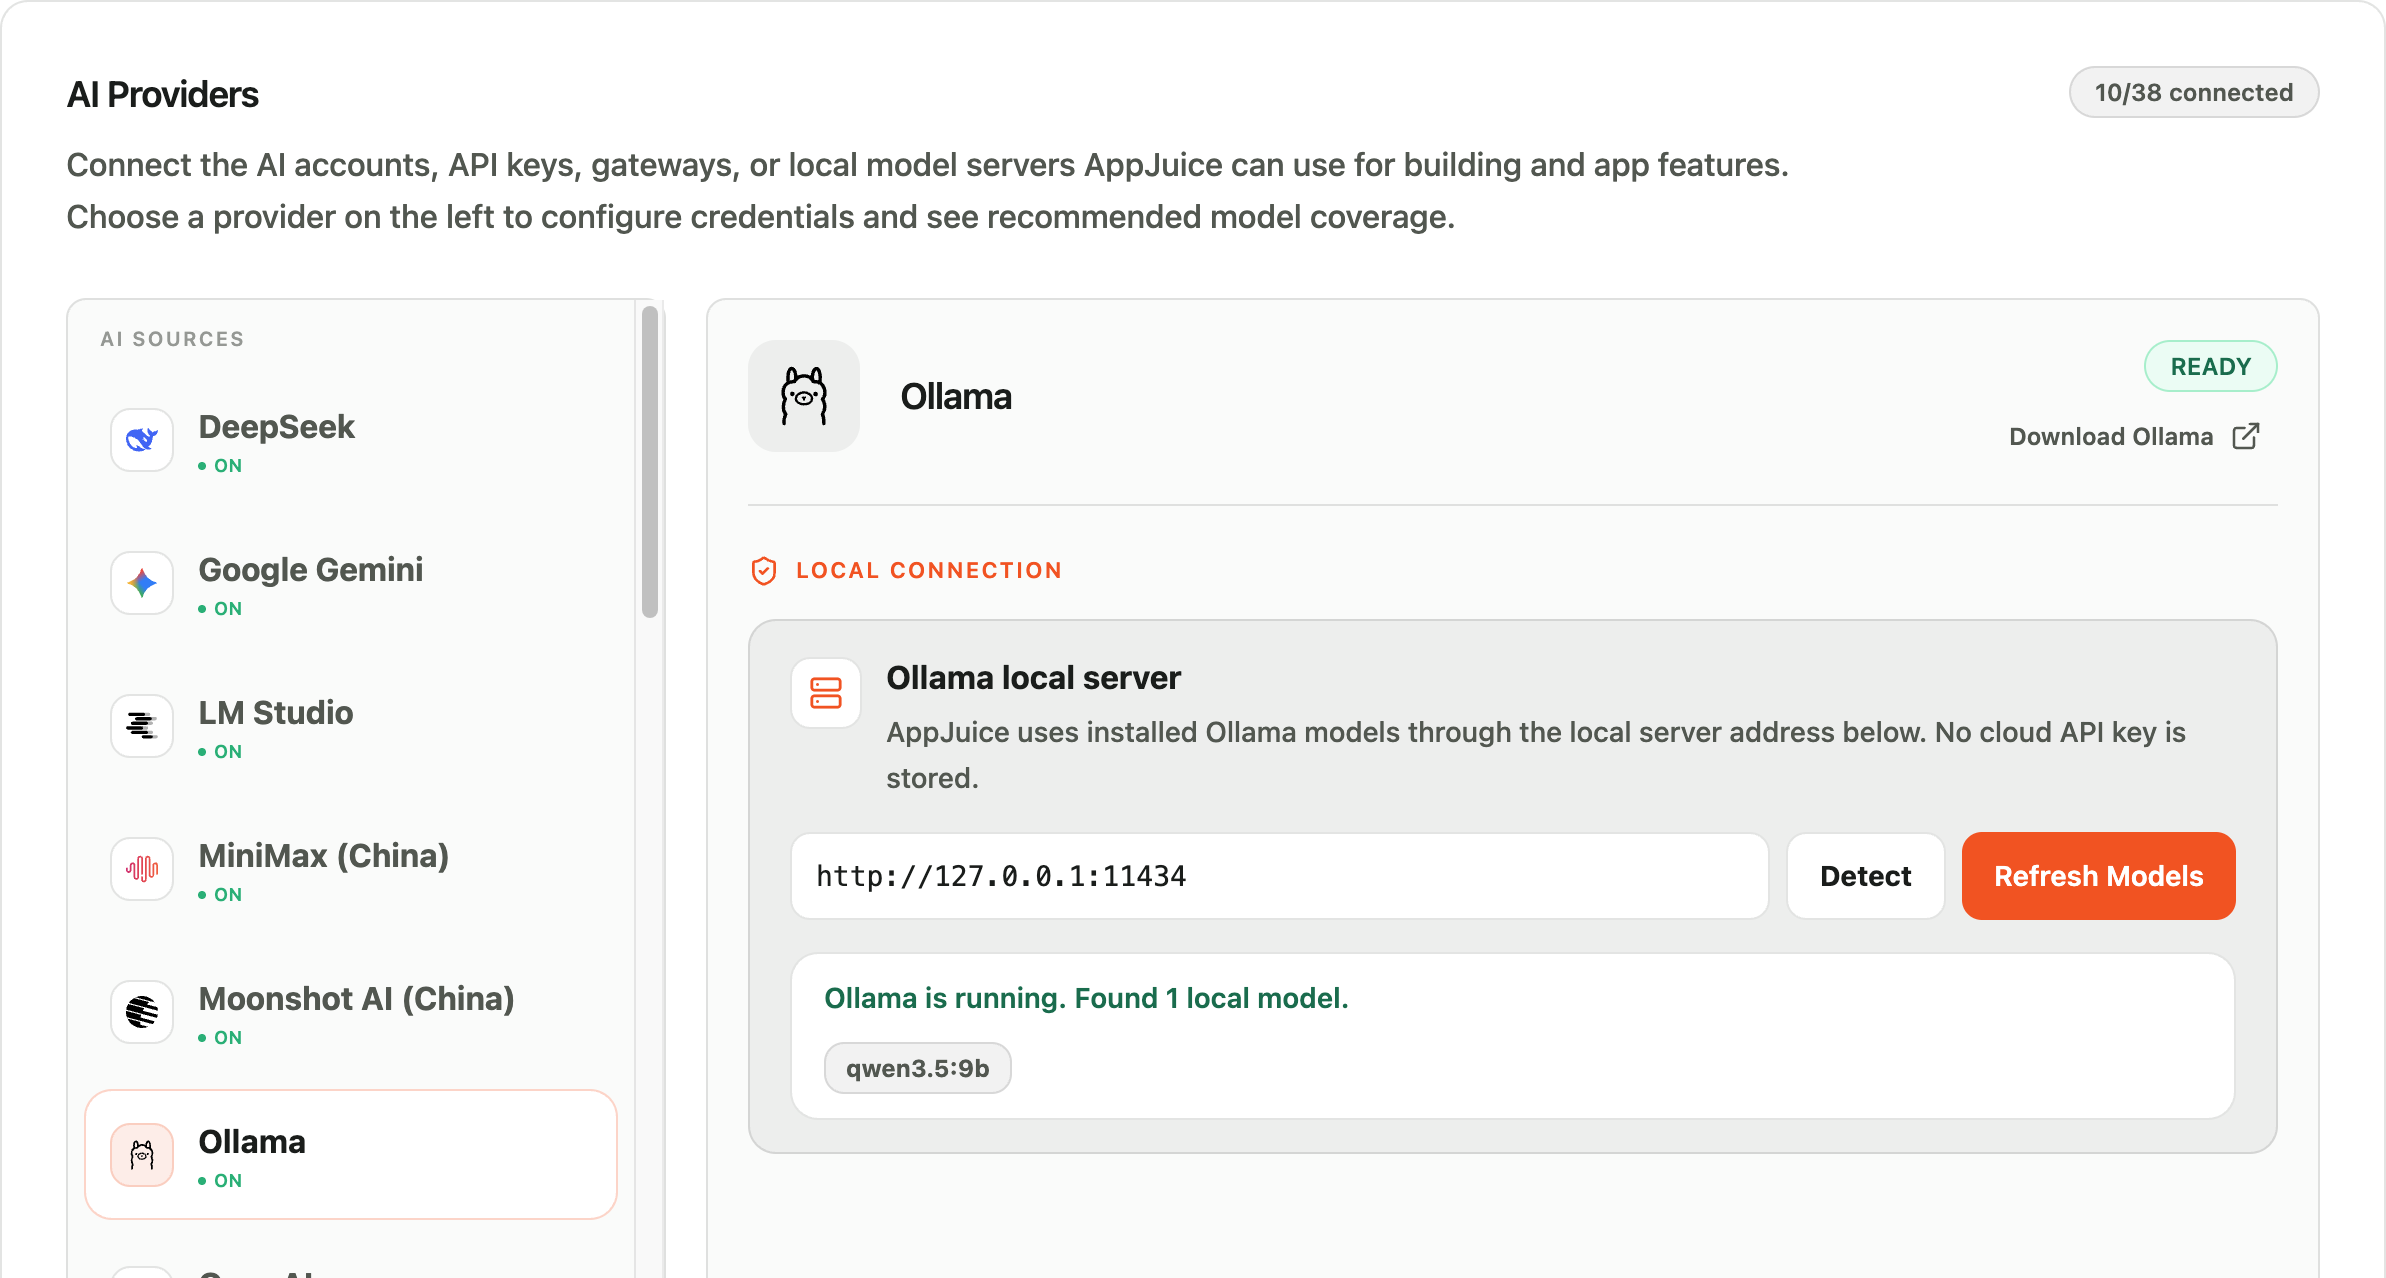
Task: Select the Ollama entry in the sidebar
Action: click(x=351, y=1155)
